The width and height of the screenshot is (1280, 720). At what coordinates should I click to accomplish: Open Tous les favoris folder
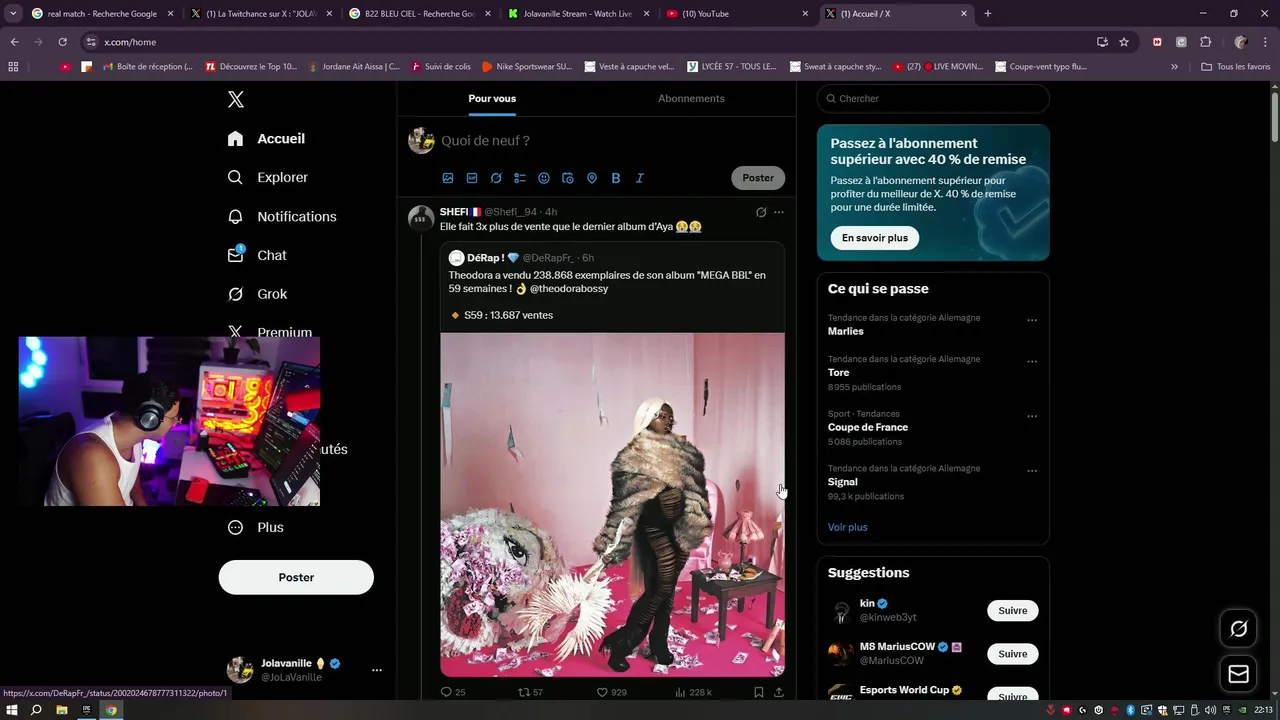click(1235, 67)
